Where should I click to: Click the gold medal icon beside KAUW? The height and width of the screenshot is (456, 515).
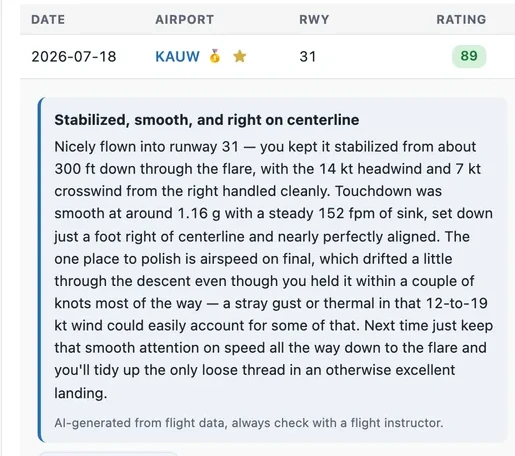[x=215, y=56]
